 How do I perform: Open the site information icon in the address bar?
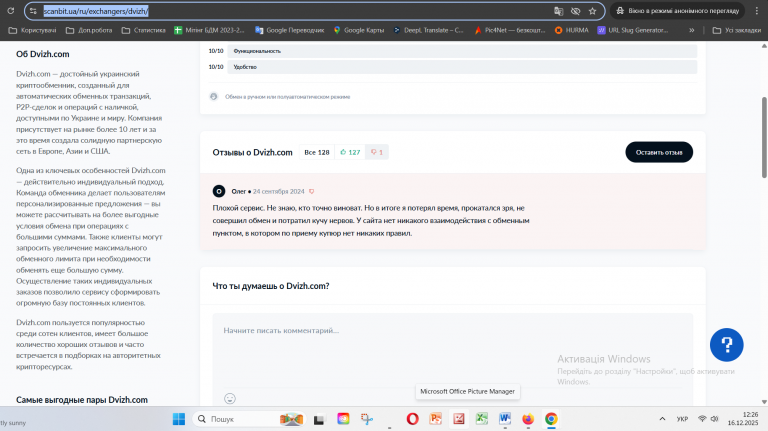tap(33, 11)
